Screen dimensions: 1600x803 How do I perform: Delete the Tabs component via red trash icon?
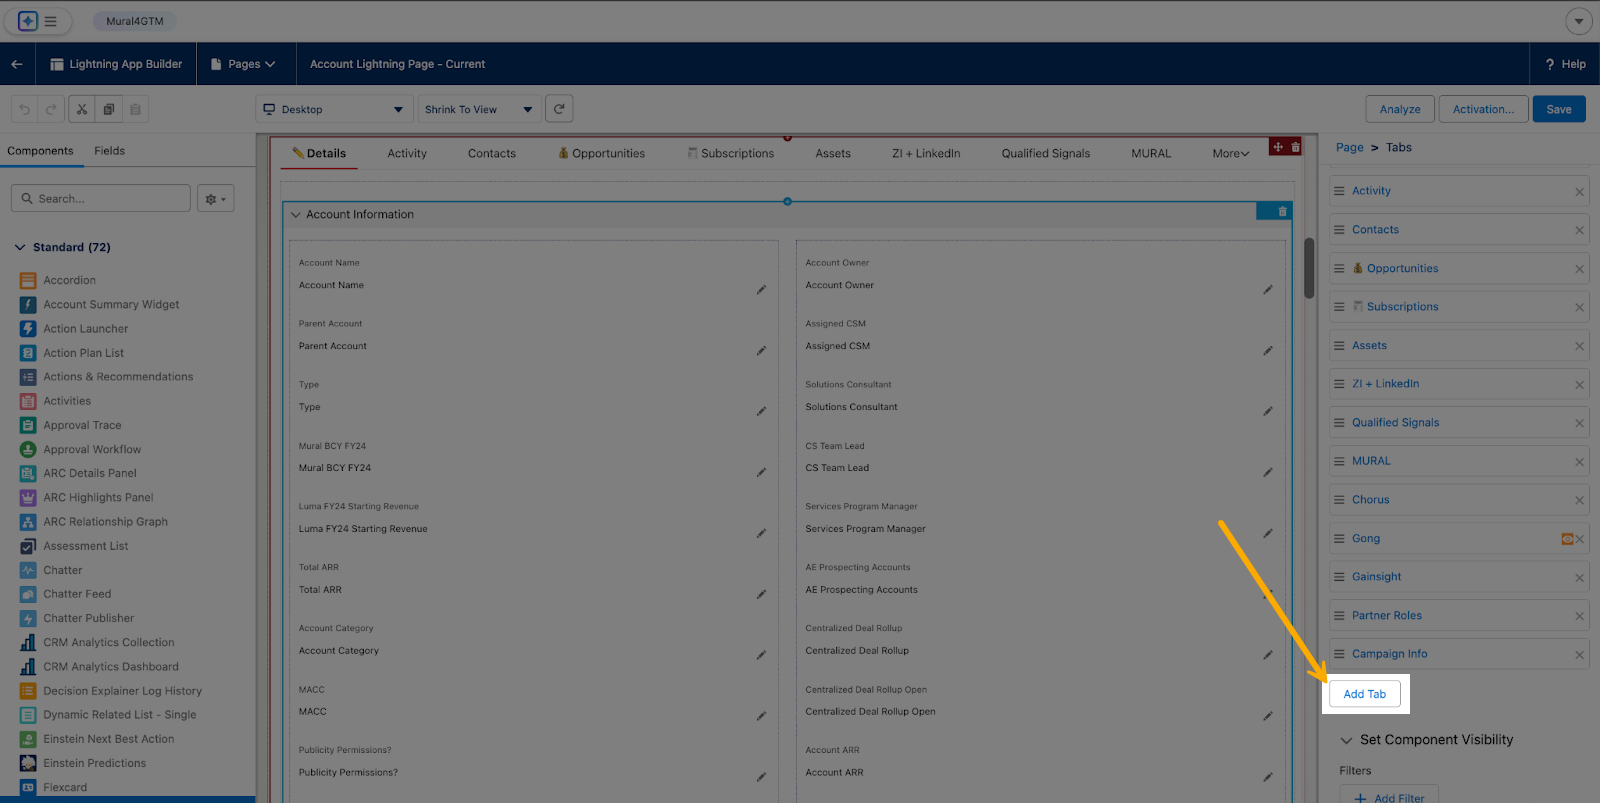pos(1296,147)
